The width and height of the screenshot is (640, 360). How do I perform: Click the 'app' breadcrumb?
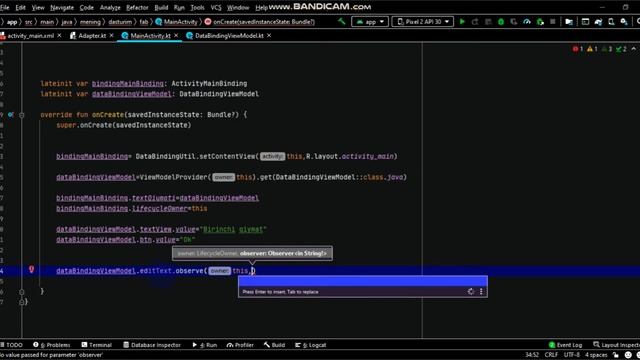pyautogui.click(x=12, y=22)
